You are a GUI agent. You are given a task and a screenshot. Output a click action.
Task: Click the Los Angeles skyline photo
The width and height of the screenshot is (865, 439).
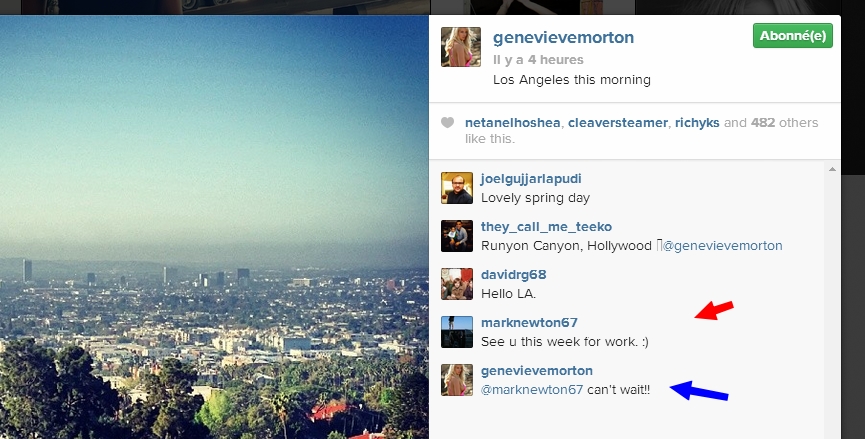click(x=214, y=227)
